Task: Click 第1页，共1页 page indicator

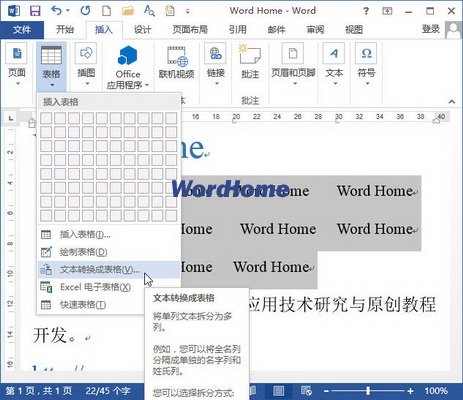Action: coord(39,391)
